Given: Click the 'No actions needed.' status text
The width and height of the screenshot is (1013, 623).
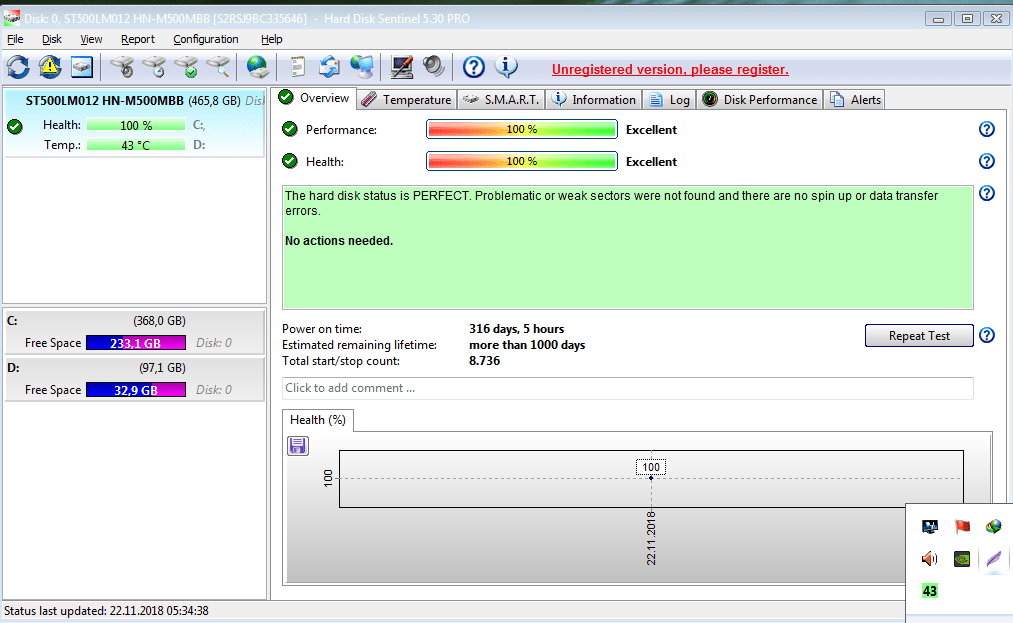Looking at the screenshot, I should [x=339, y=240].
